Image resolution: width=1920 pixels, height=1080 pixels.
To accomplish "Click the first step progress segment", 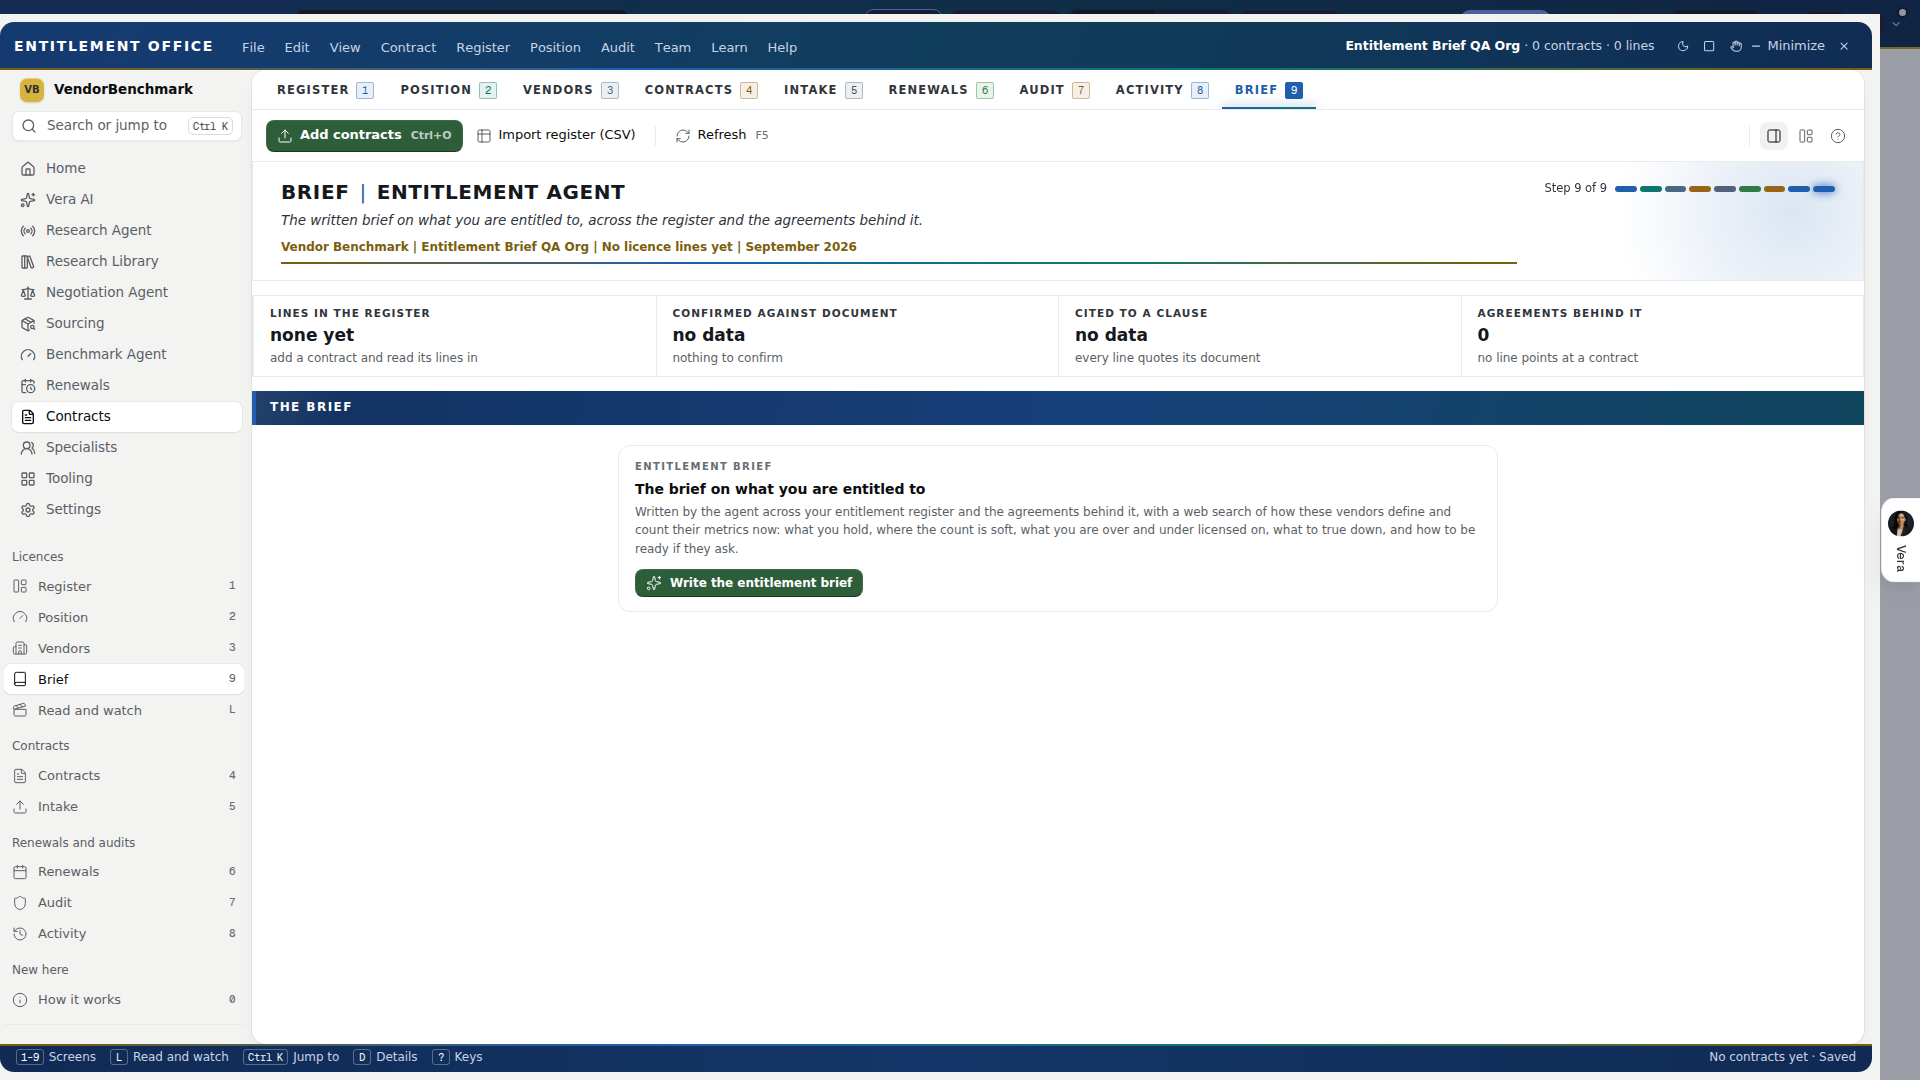I will pyautogui.click(x=1626, y=188).
